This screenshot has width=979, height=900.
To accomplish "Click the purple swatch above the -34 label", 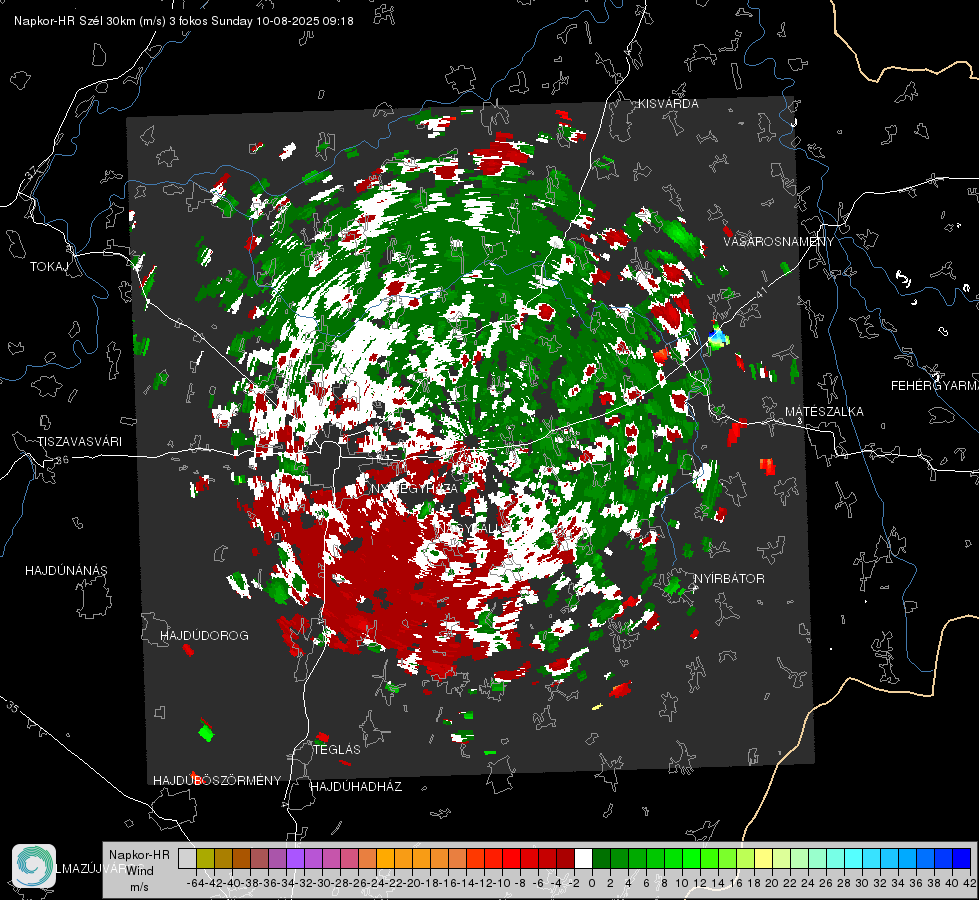I will click(295, 858).
